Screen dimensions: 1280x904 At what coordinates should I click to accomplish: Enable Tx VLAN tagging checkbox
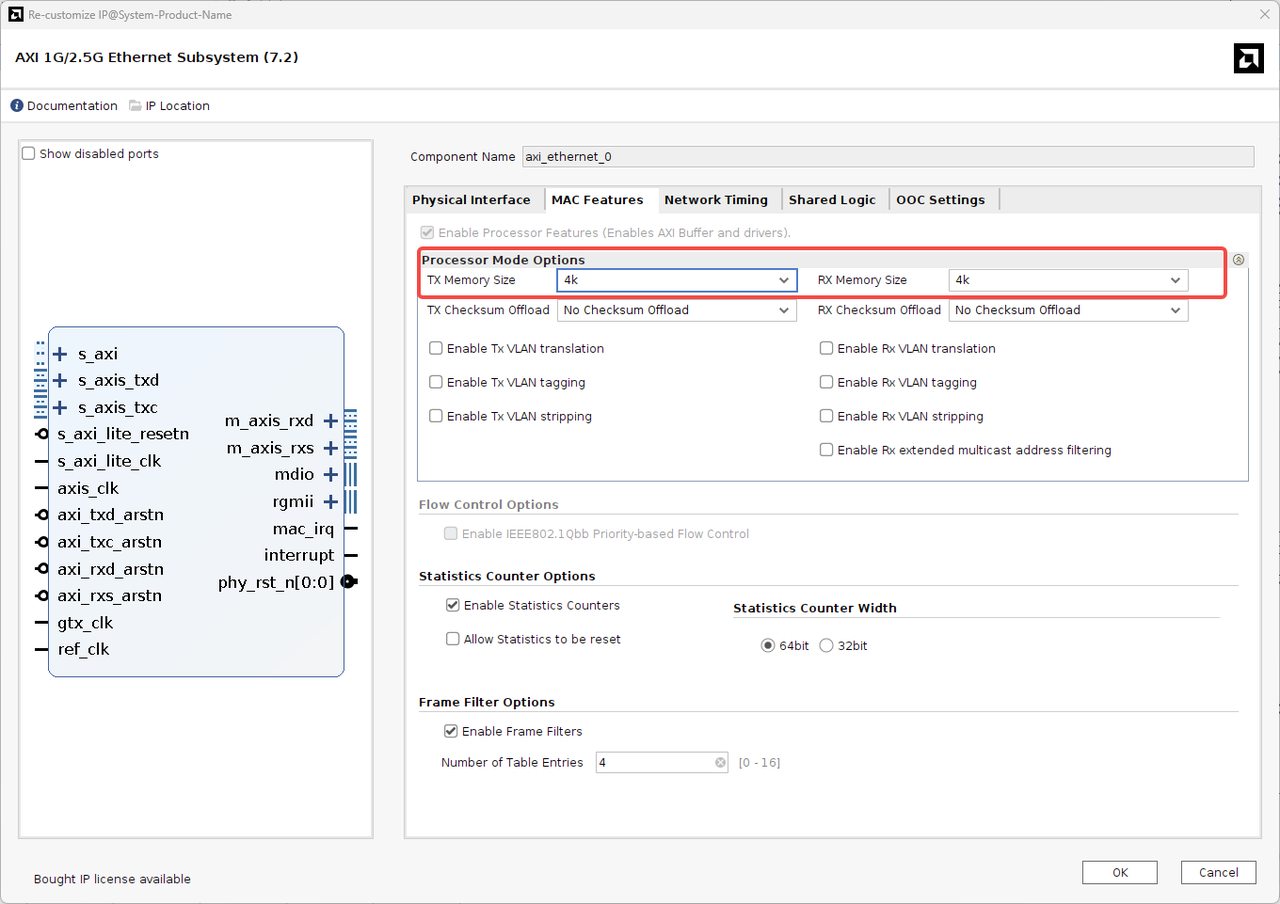[x=436, y=383]
